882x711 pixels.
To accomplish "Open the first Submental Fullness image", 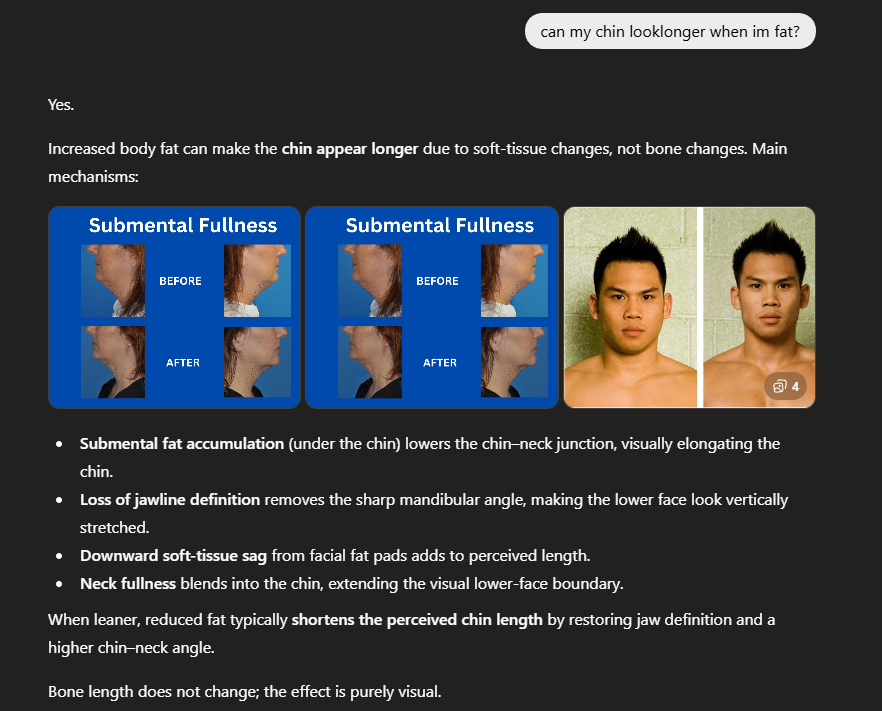I will coord(174,307).
